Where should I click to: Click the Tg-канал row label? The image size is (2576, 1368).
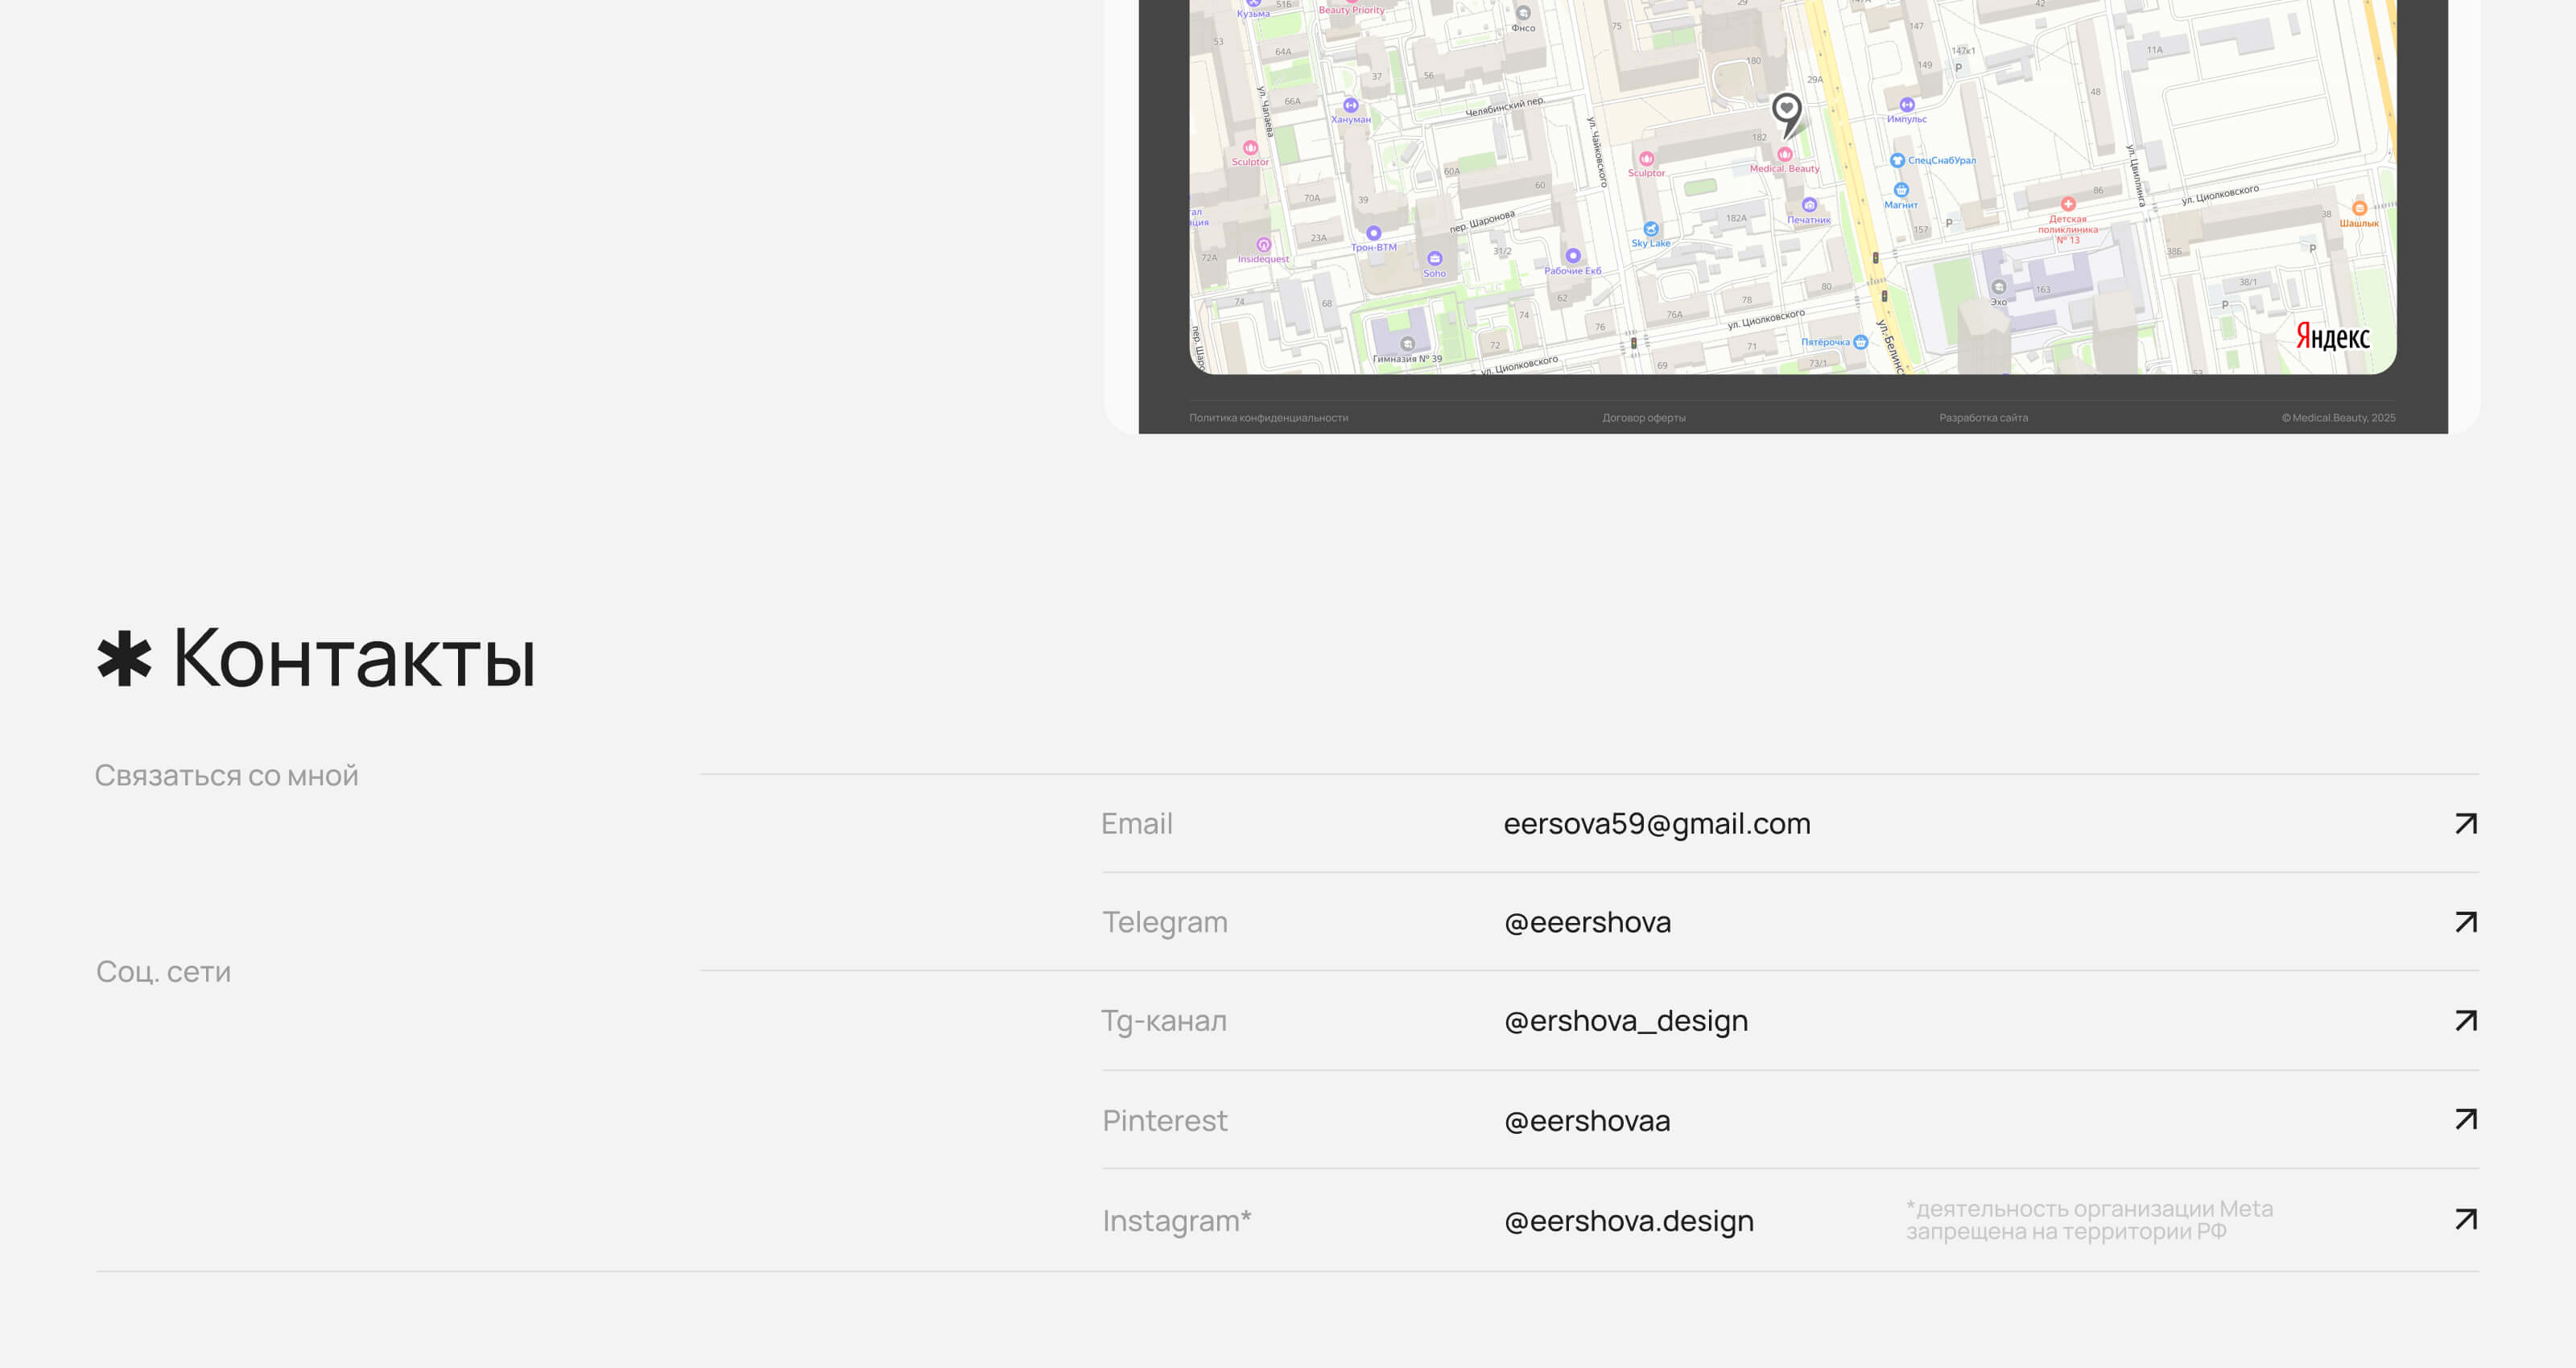tap(1164, 1021)
